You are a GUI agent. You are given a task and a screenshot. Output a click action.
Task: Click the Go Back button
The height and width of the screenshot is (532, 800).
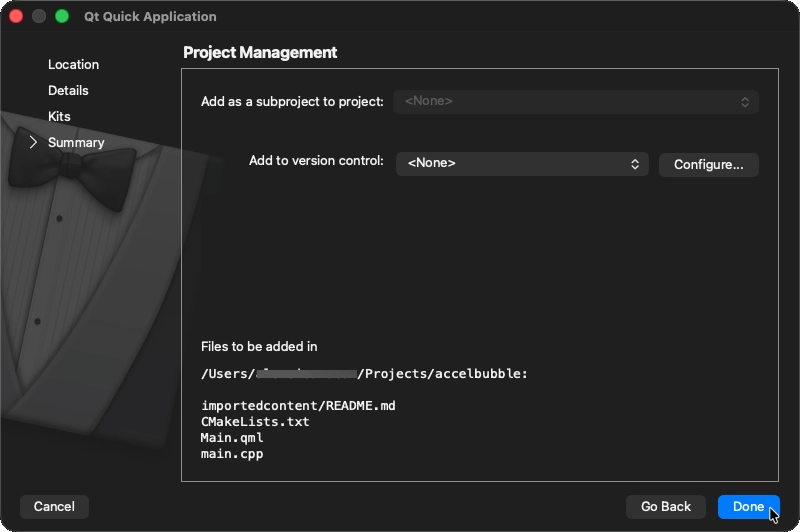[x=665, y=506]
